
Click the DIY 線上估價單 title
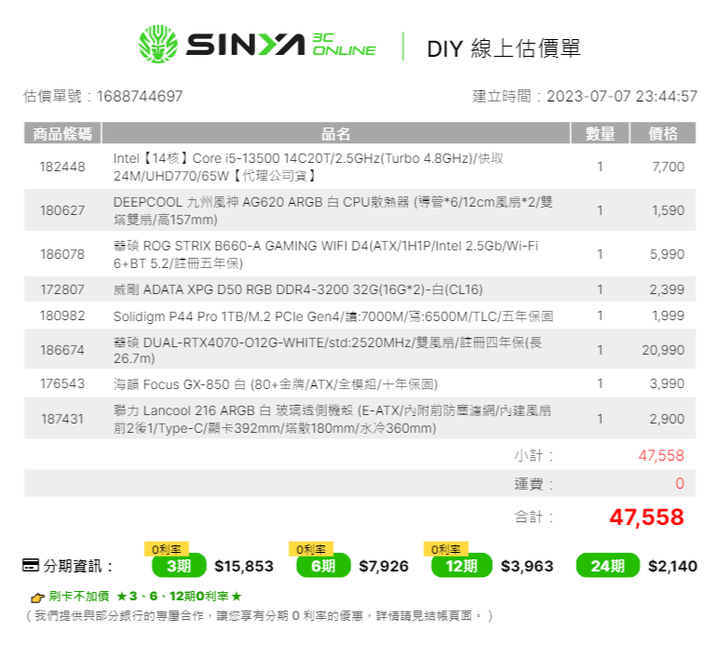504,48
